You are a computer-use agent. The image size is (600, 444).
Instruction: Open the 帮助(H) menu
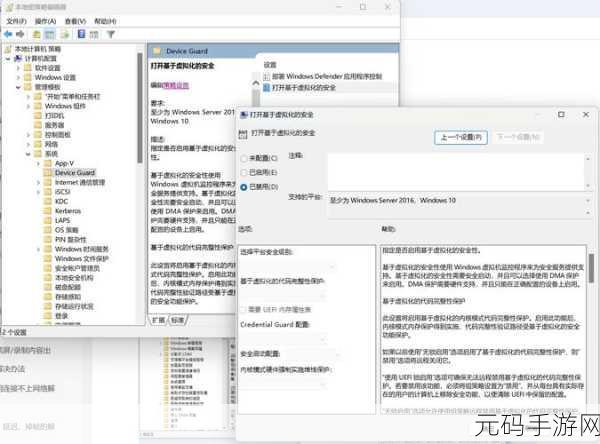(x=105, y=21)
